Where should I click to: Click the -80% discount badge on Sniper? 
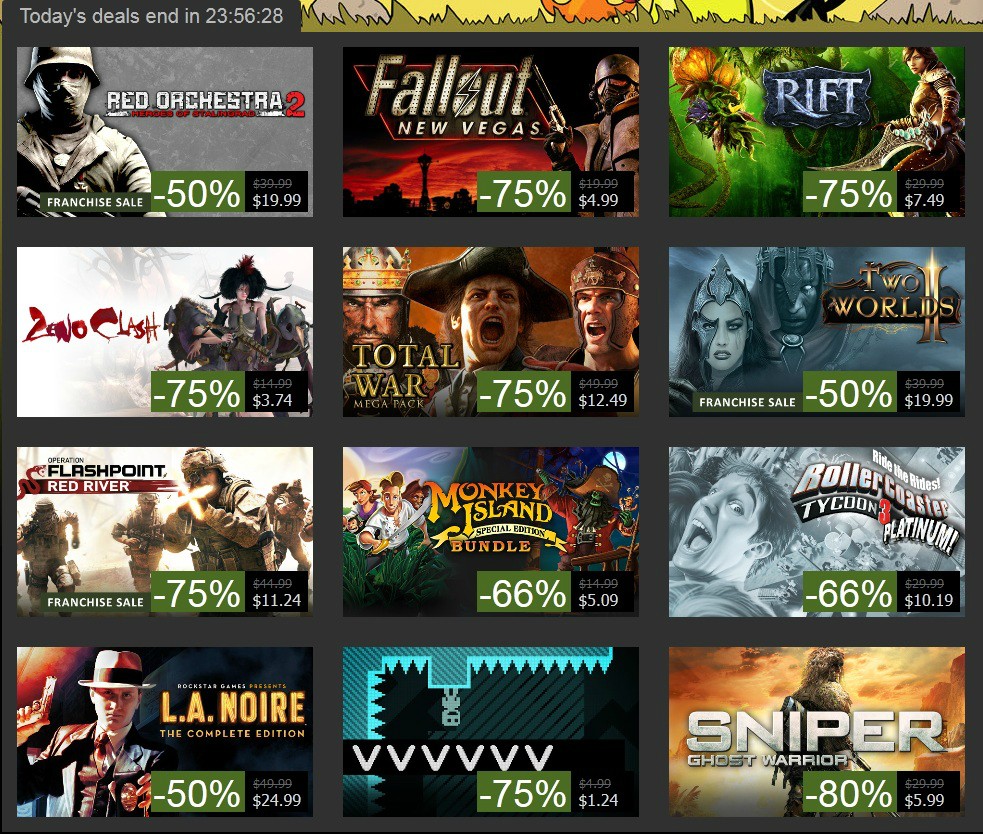click(x=849, y=792)
